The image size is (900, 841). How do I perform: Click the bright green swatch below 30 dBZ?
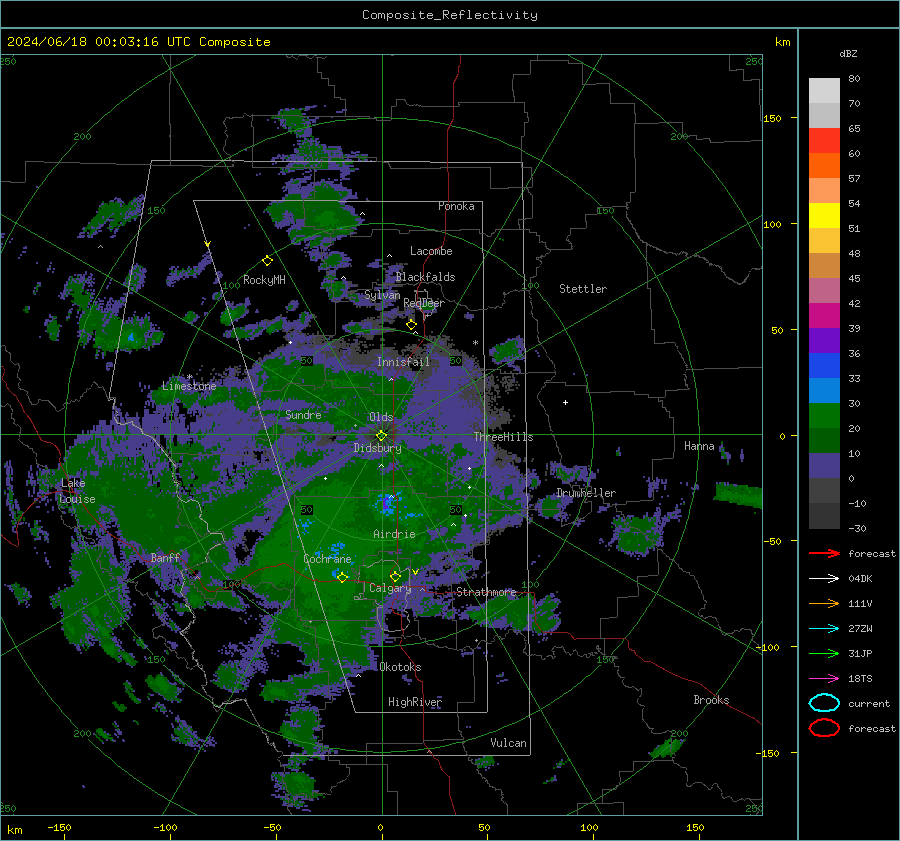click(x=824, y=416)
